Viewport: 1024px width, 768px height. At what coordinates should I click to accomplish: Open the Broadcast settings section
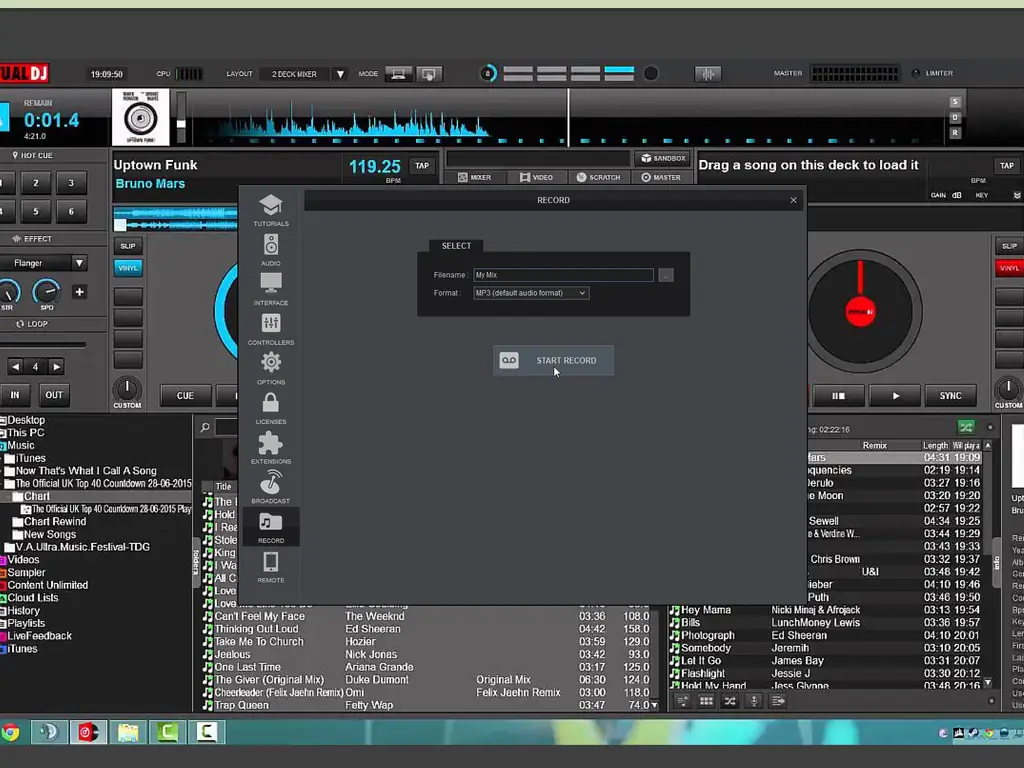270,488
